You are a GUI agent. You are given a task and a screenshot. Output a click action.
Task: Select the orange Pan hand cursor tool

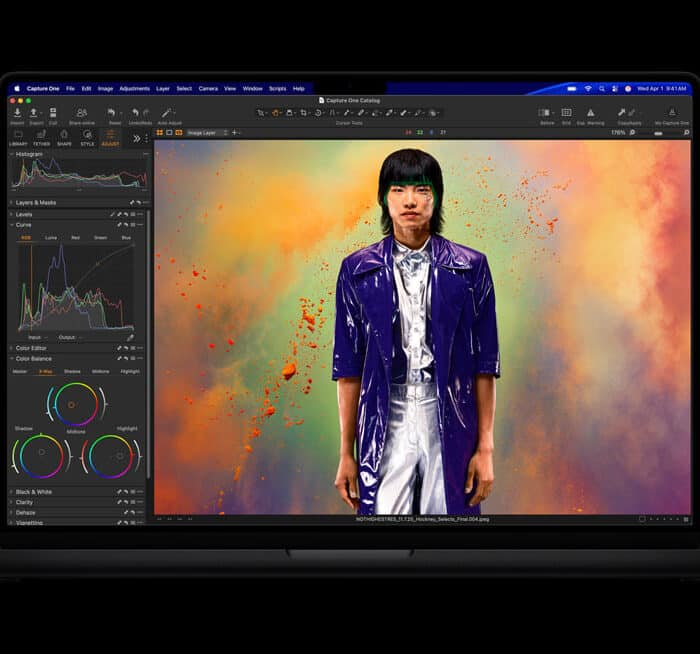[275, 113]
